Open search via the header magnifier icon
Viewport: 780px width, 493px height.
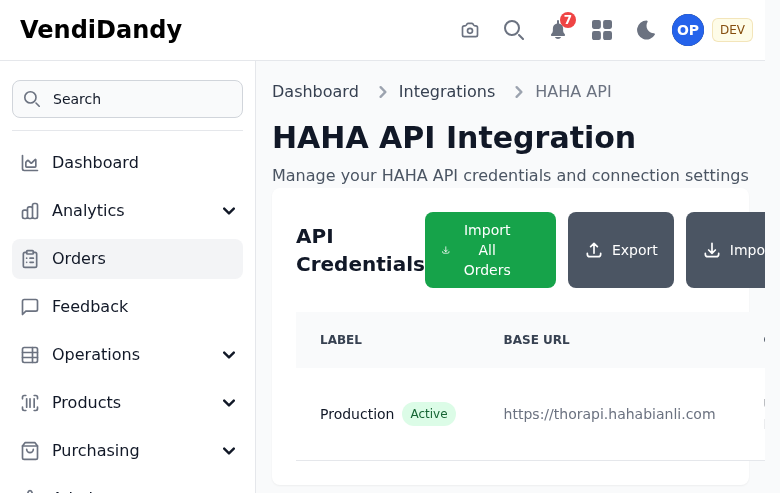coord(514,30)
